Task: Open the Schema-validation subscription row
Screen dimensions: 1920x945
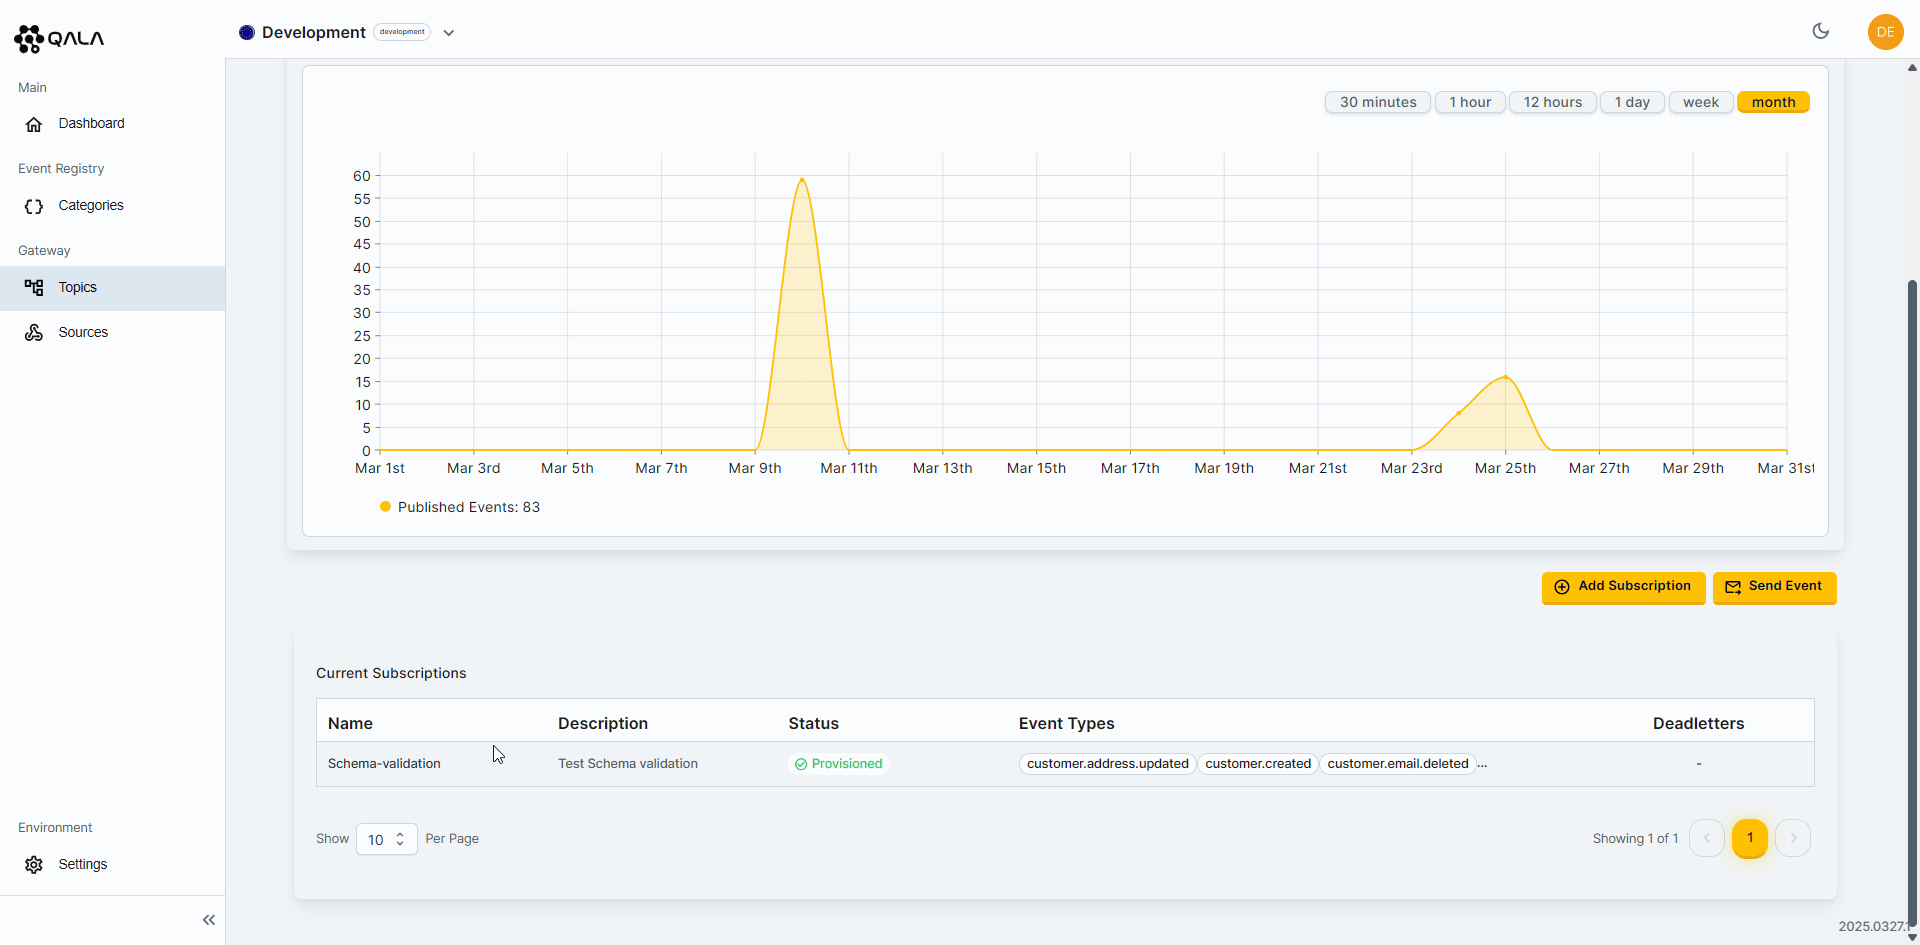Action: pyautogui.click(x=384, y=764)
